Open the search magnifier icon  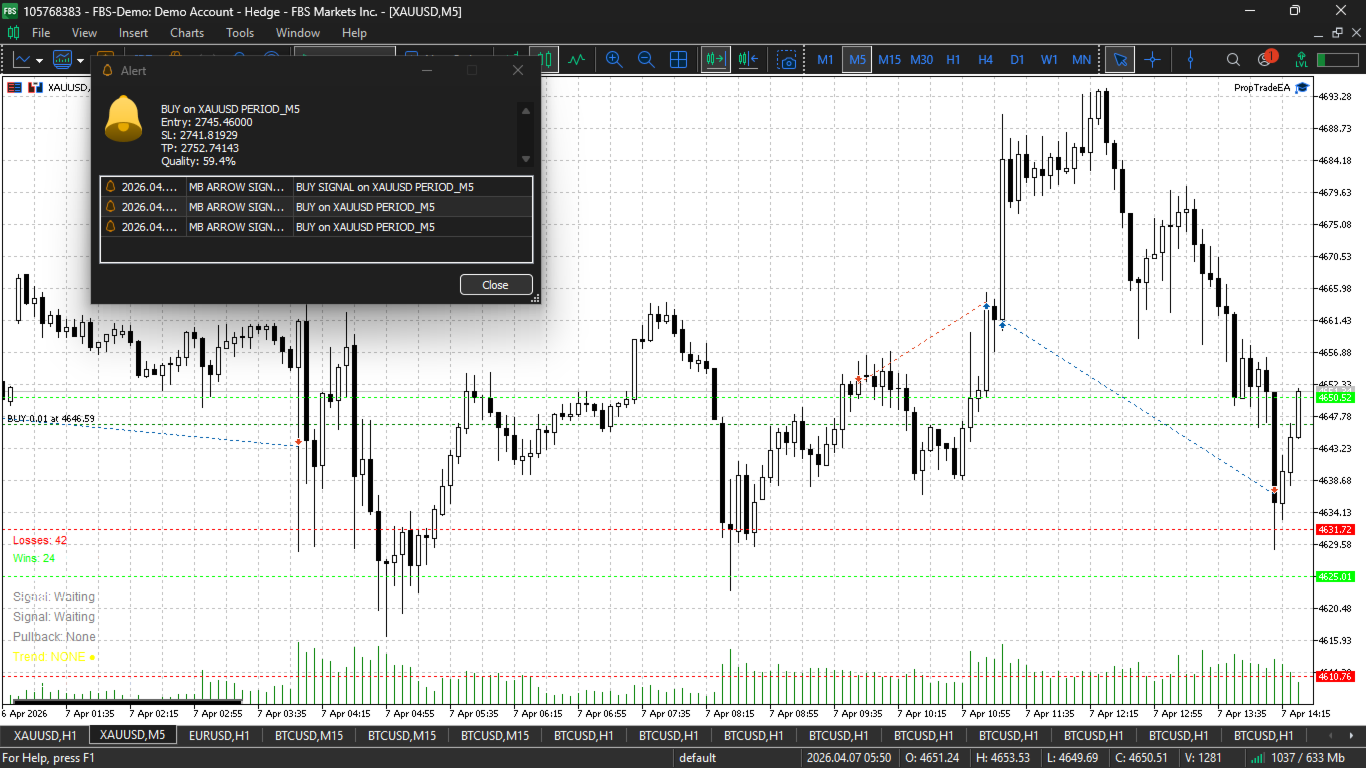pyautogui.click(x=1233, y=60)
